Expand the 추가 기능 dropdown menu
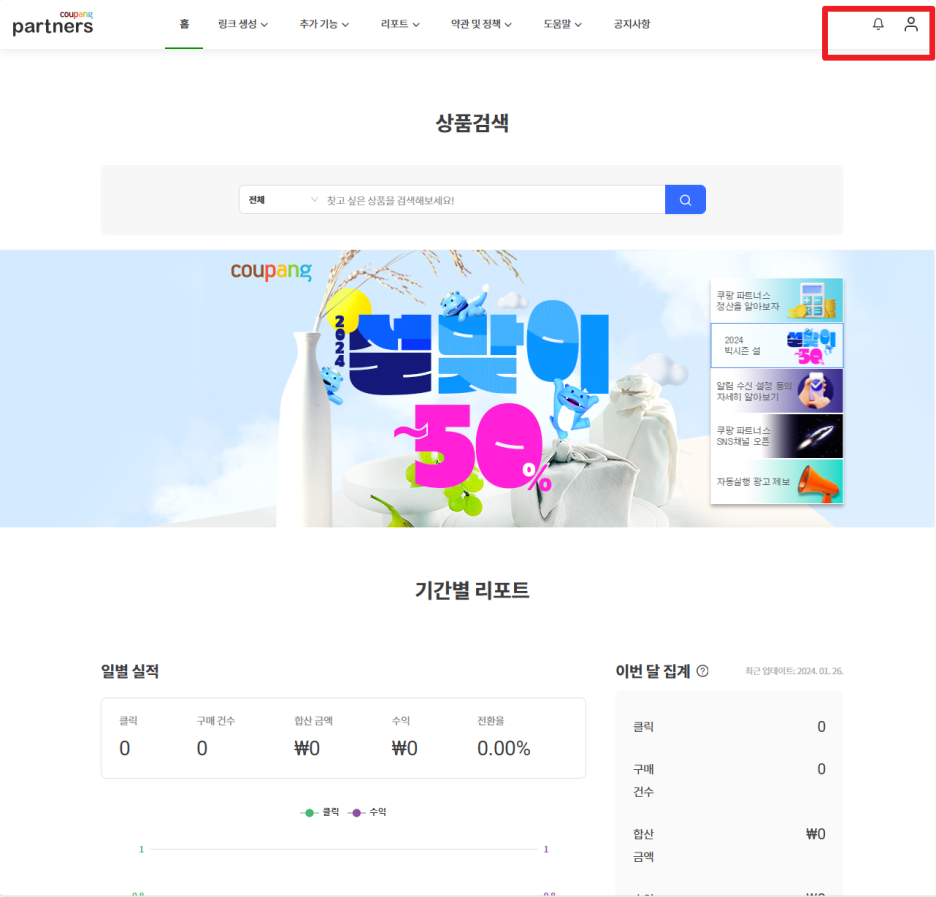 point(324,24)
